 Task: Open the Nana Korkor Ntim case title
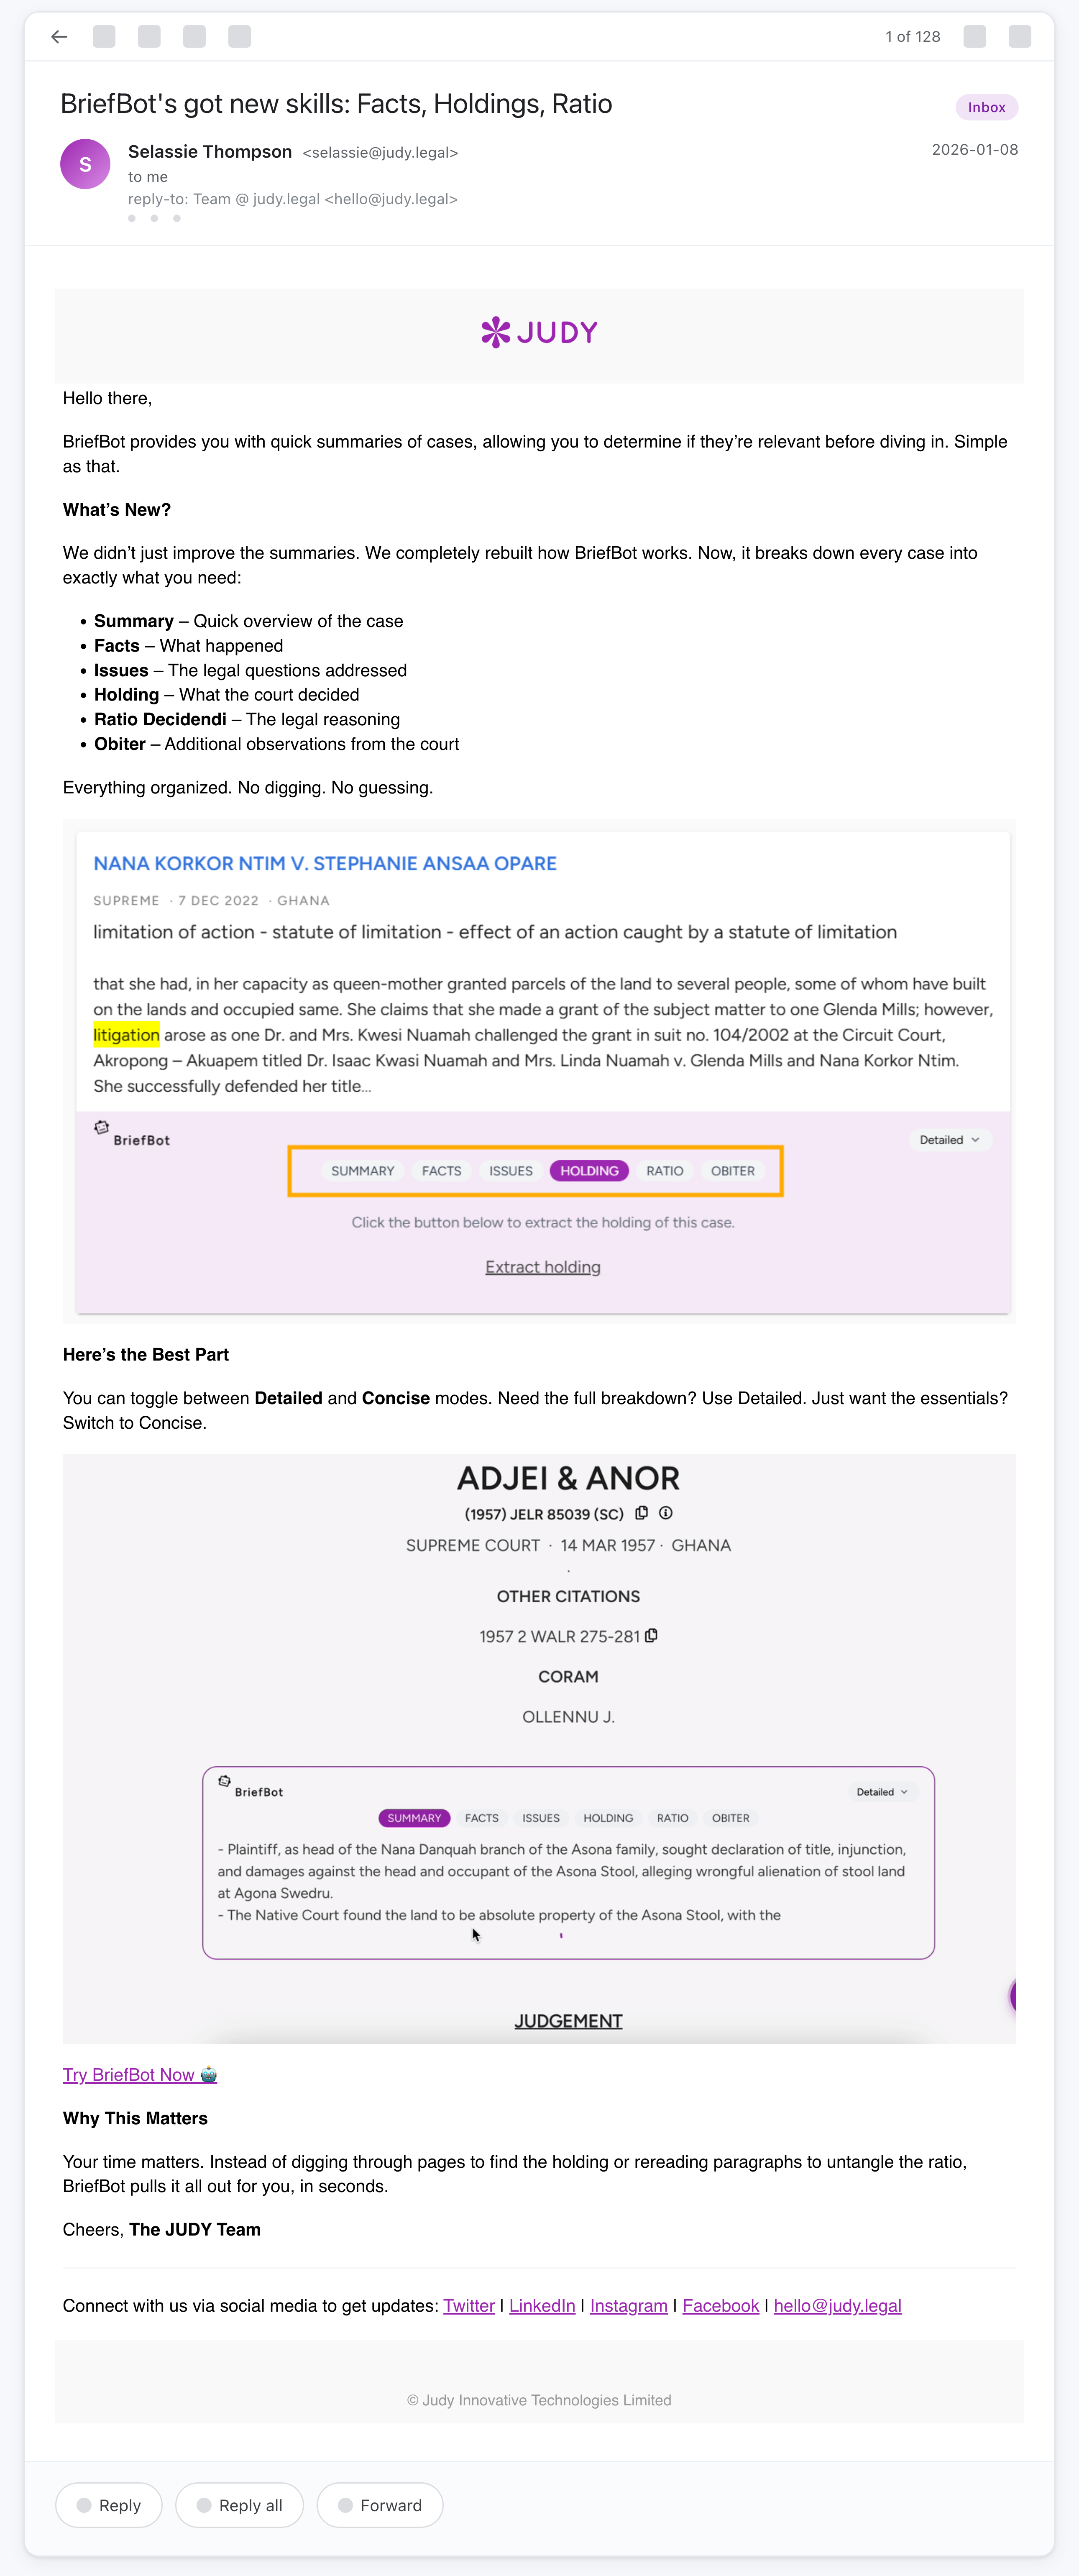pyautogui.click(x=325, y=863)
